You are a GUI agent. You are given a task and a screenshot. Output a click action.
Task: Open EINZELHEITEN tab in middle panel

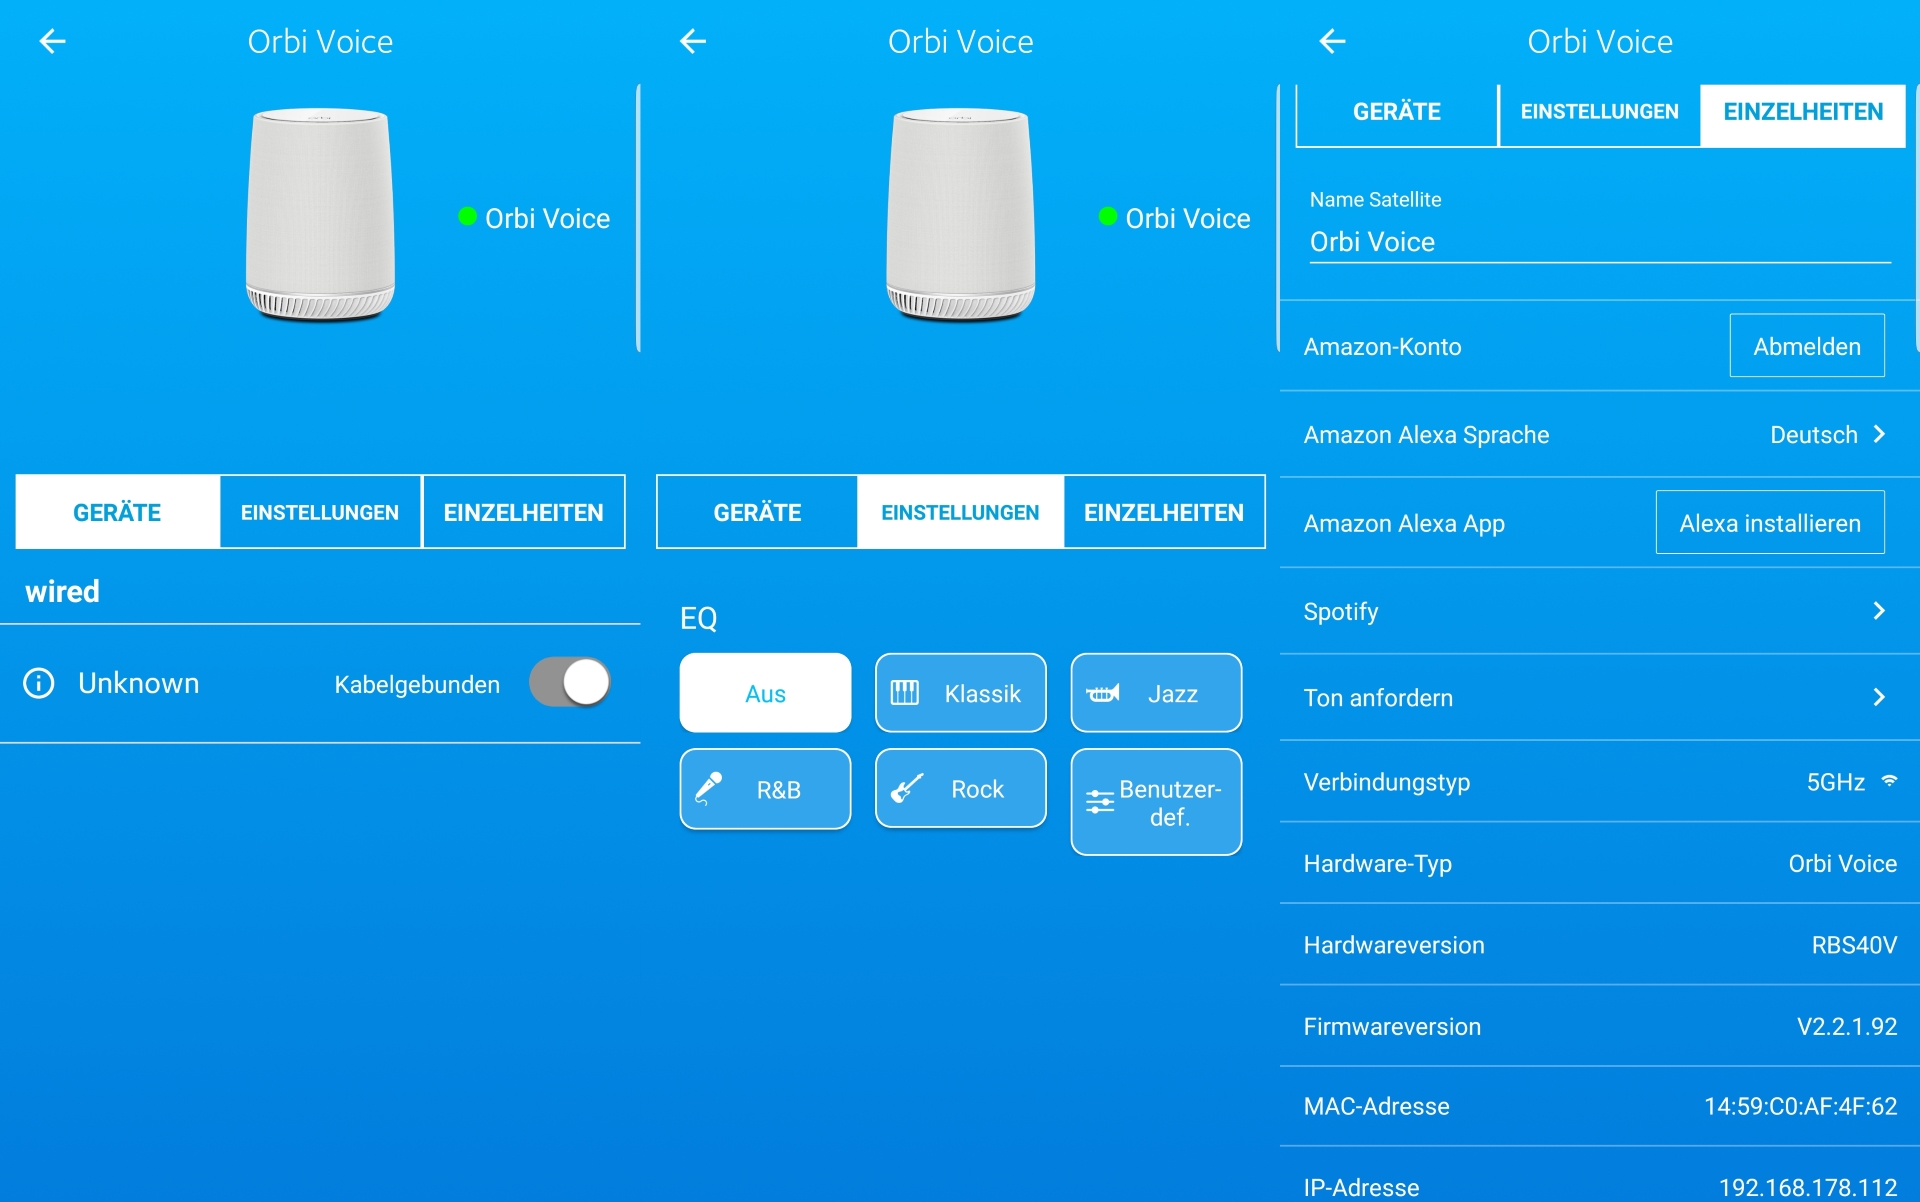pos(1164,512)
